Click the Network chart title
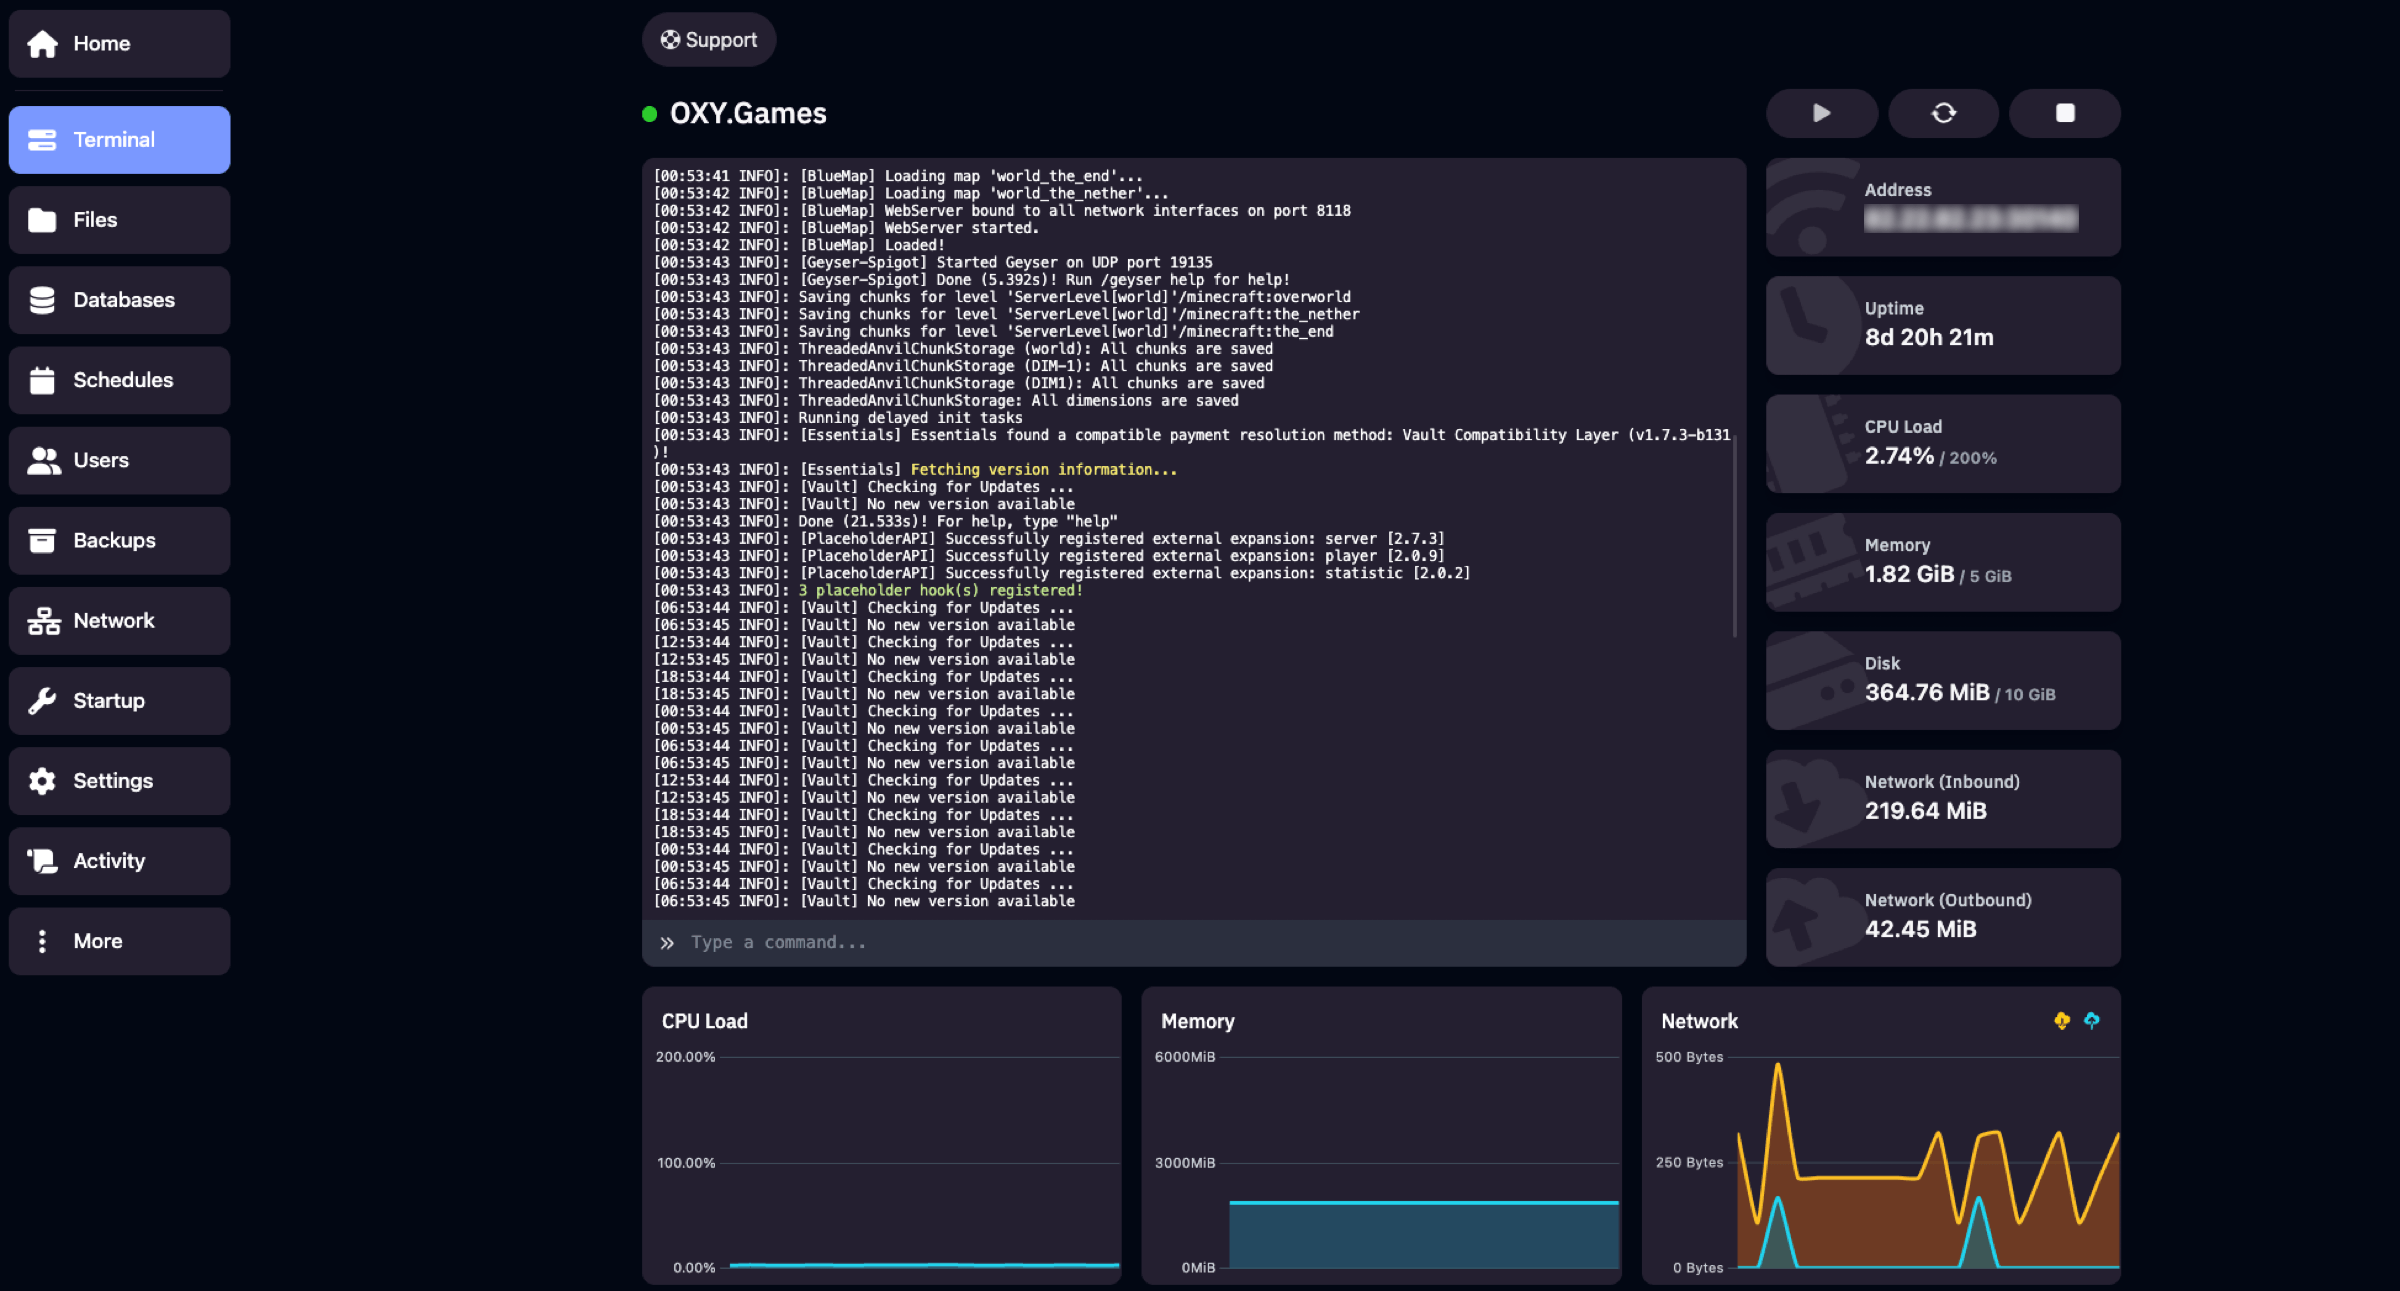Screen dimensions: 2400x1291 1699,1021
